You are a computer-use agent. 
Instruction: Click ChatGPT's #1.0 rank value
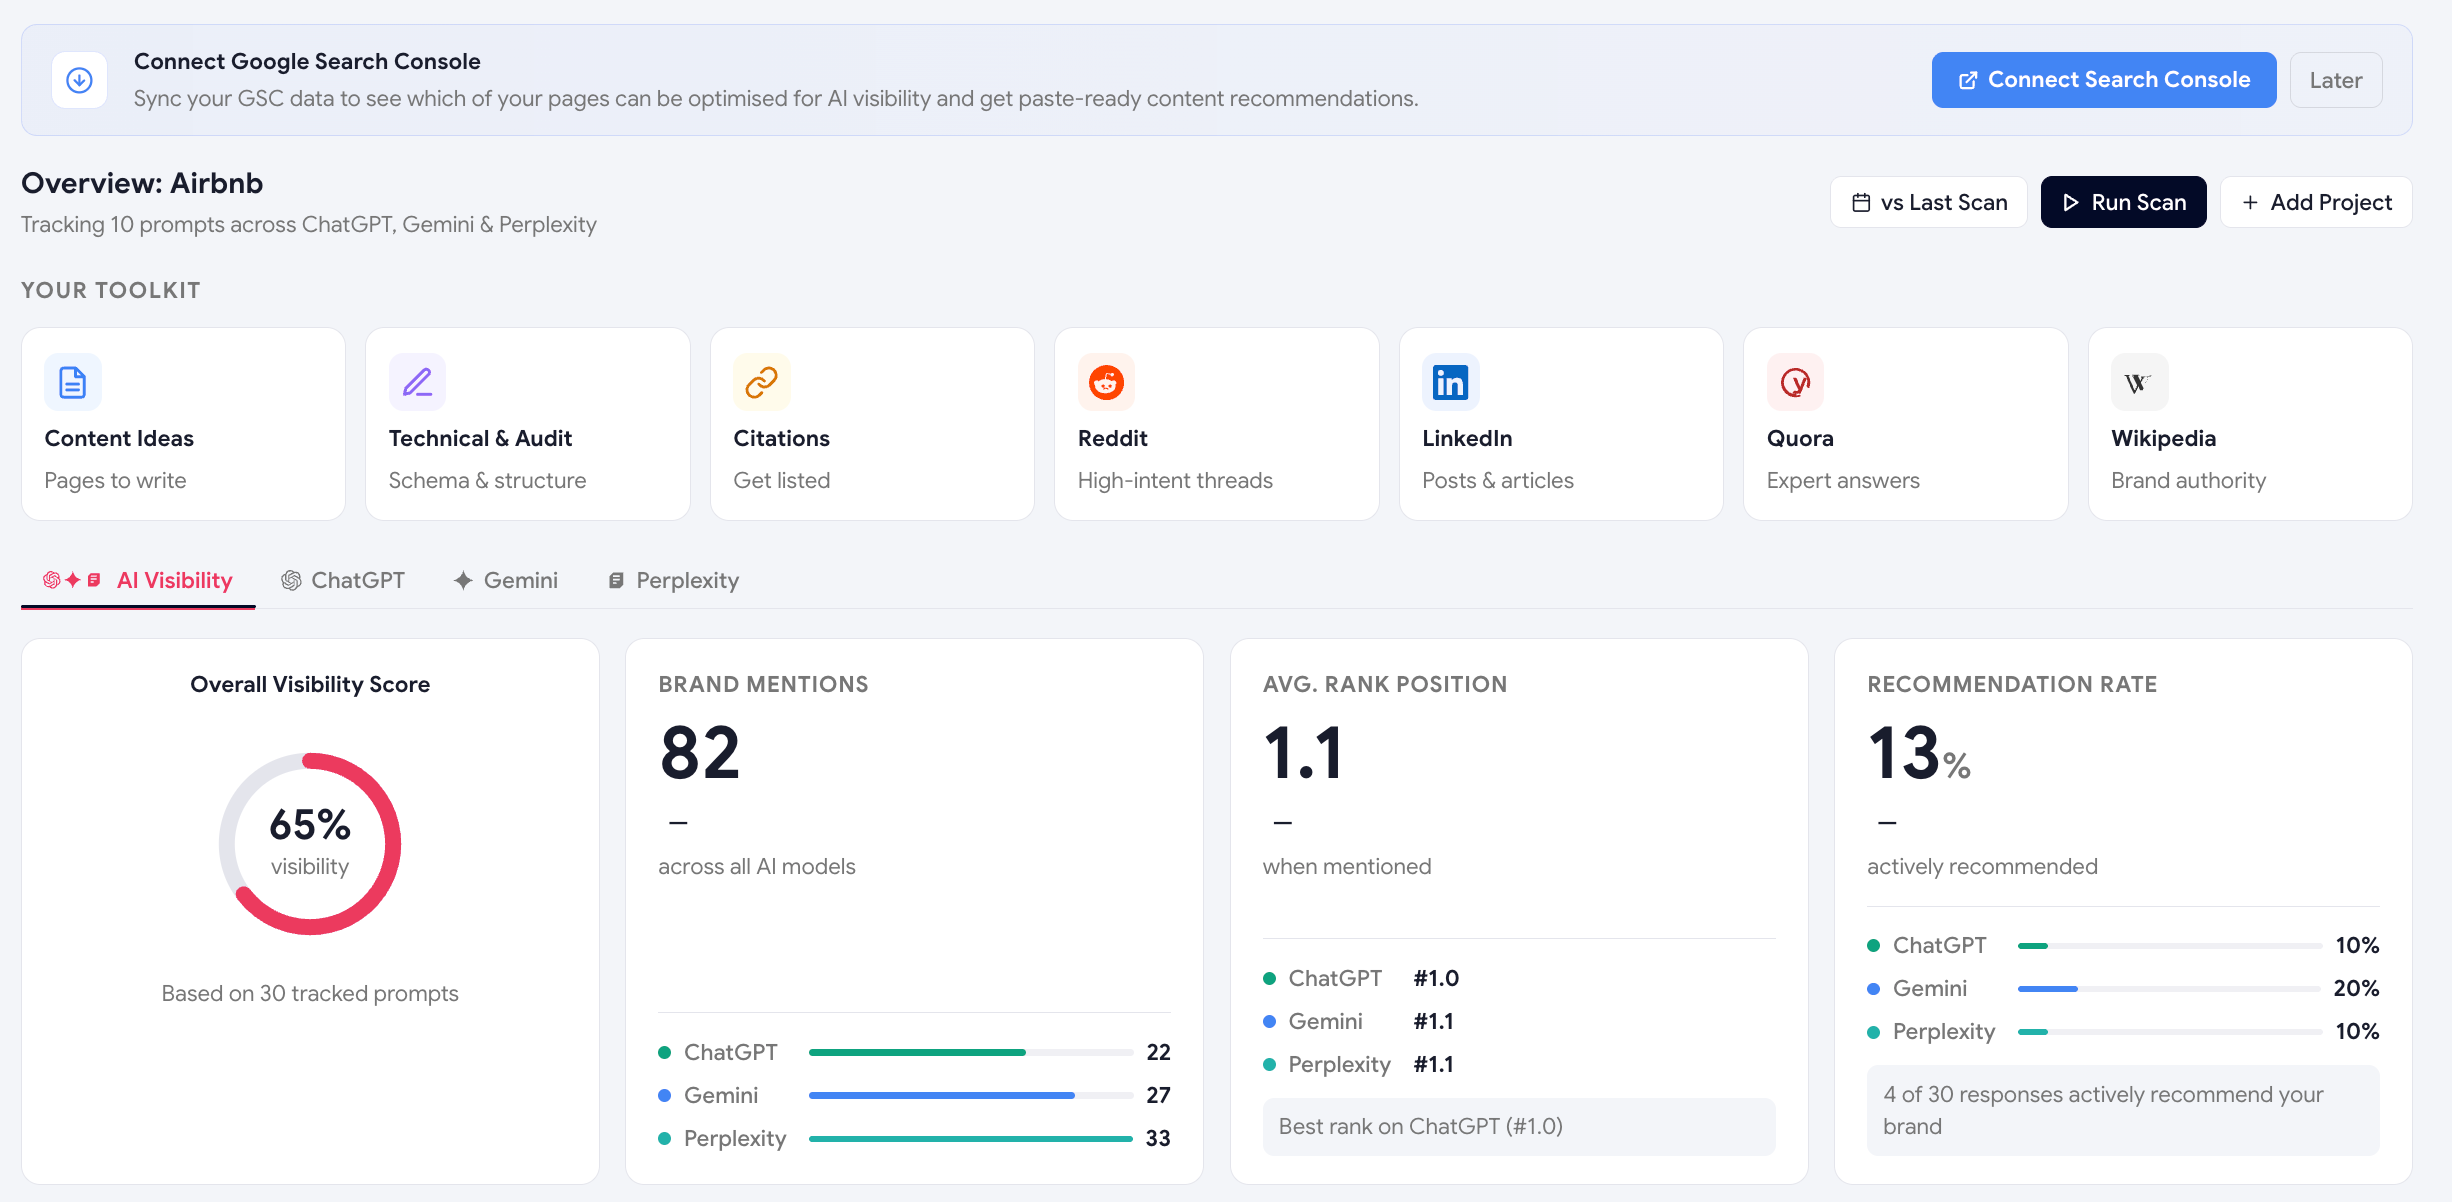click(1436, 979)
